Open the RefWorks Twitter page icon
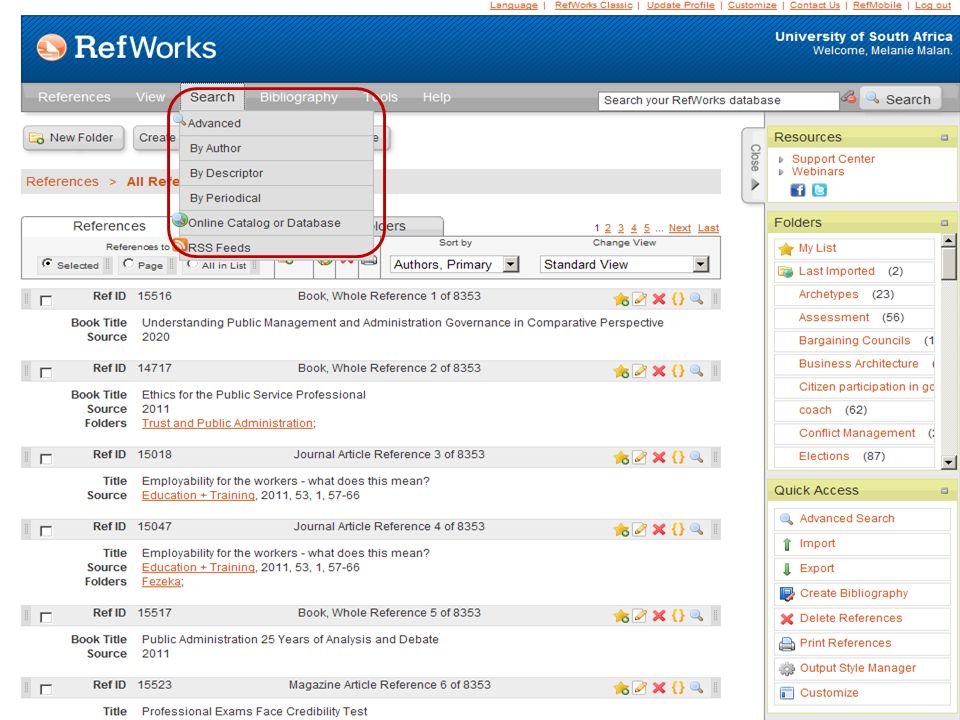 819,190
